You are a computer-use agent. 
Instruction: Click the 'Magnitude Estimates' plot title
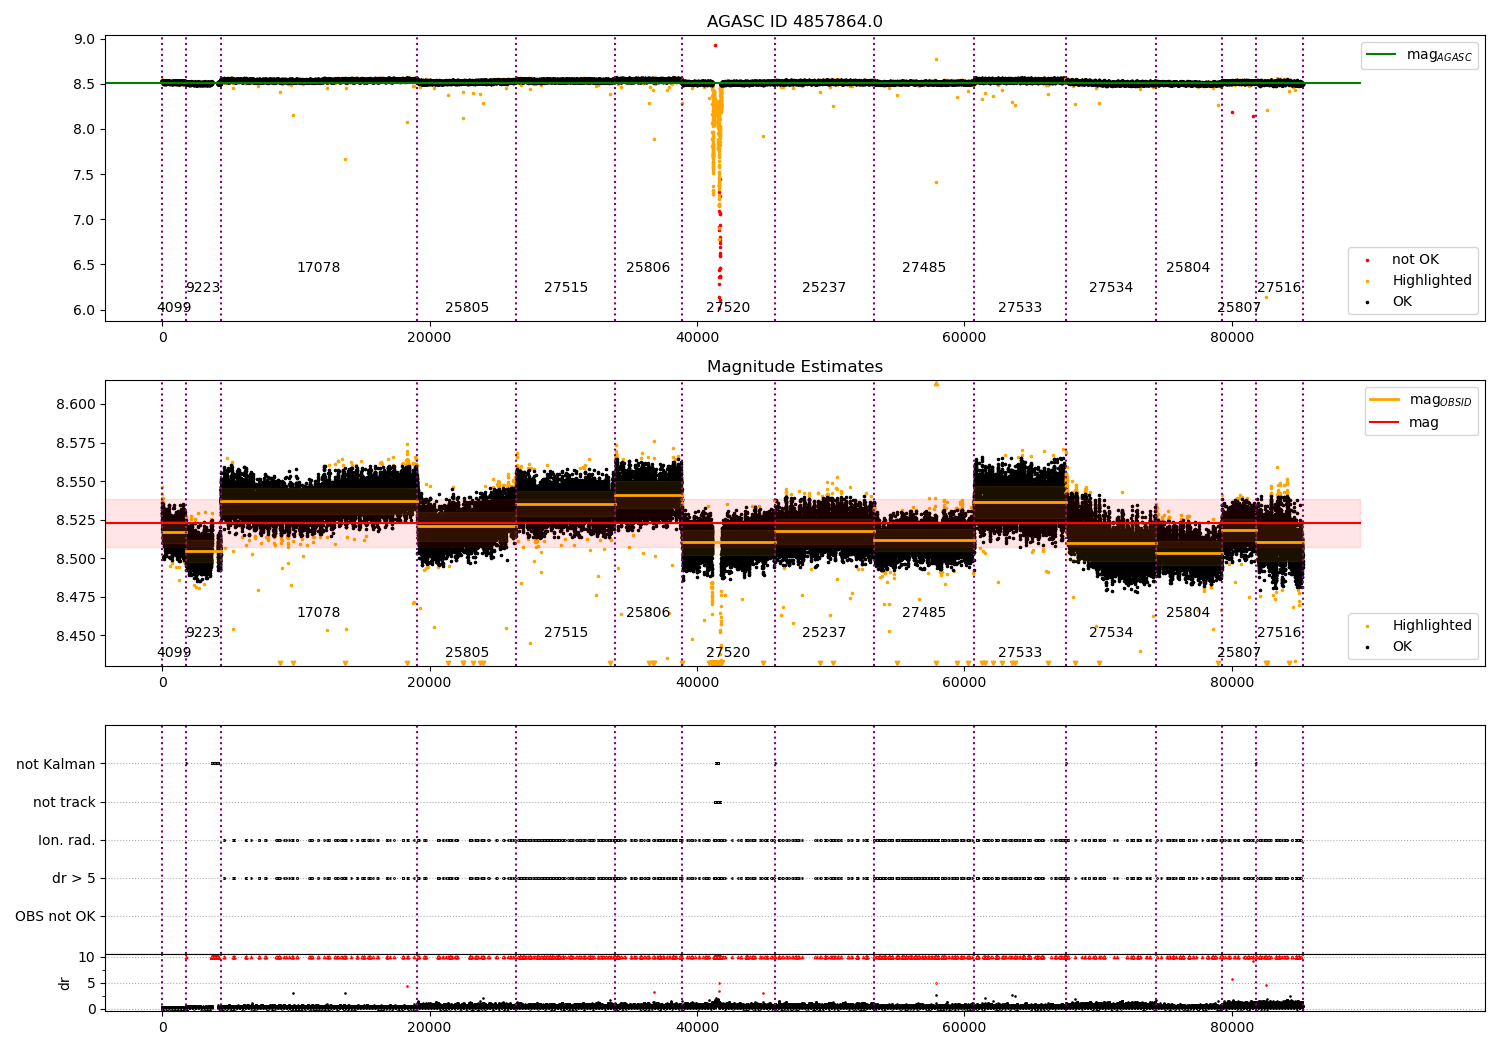[794, 367]
